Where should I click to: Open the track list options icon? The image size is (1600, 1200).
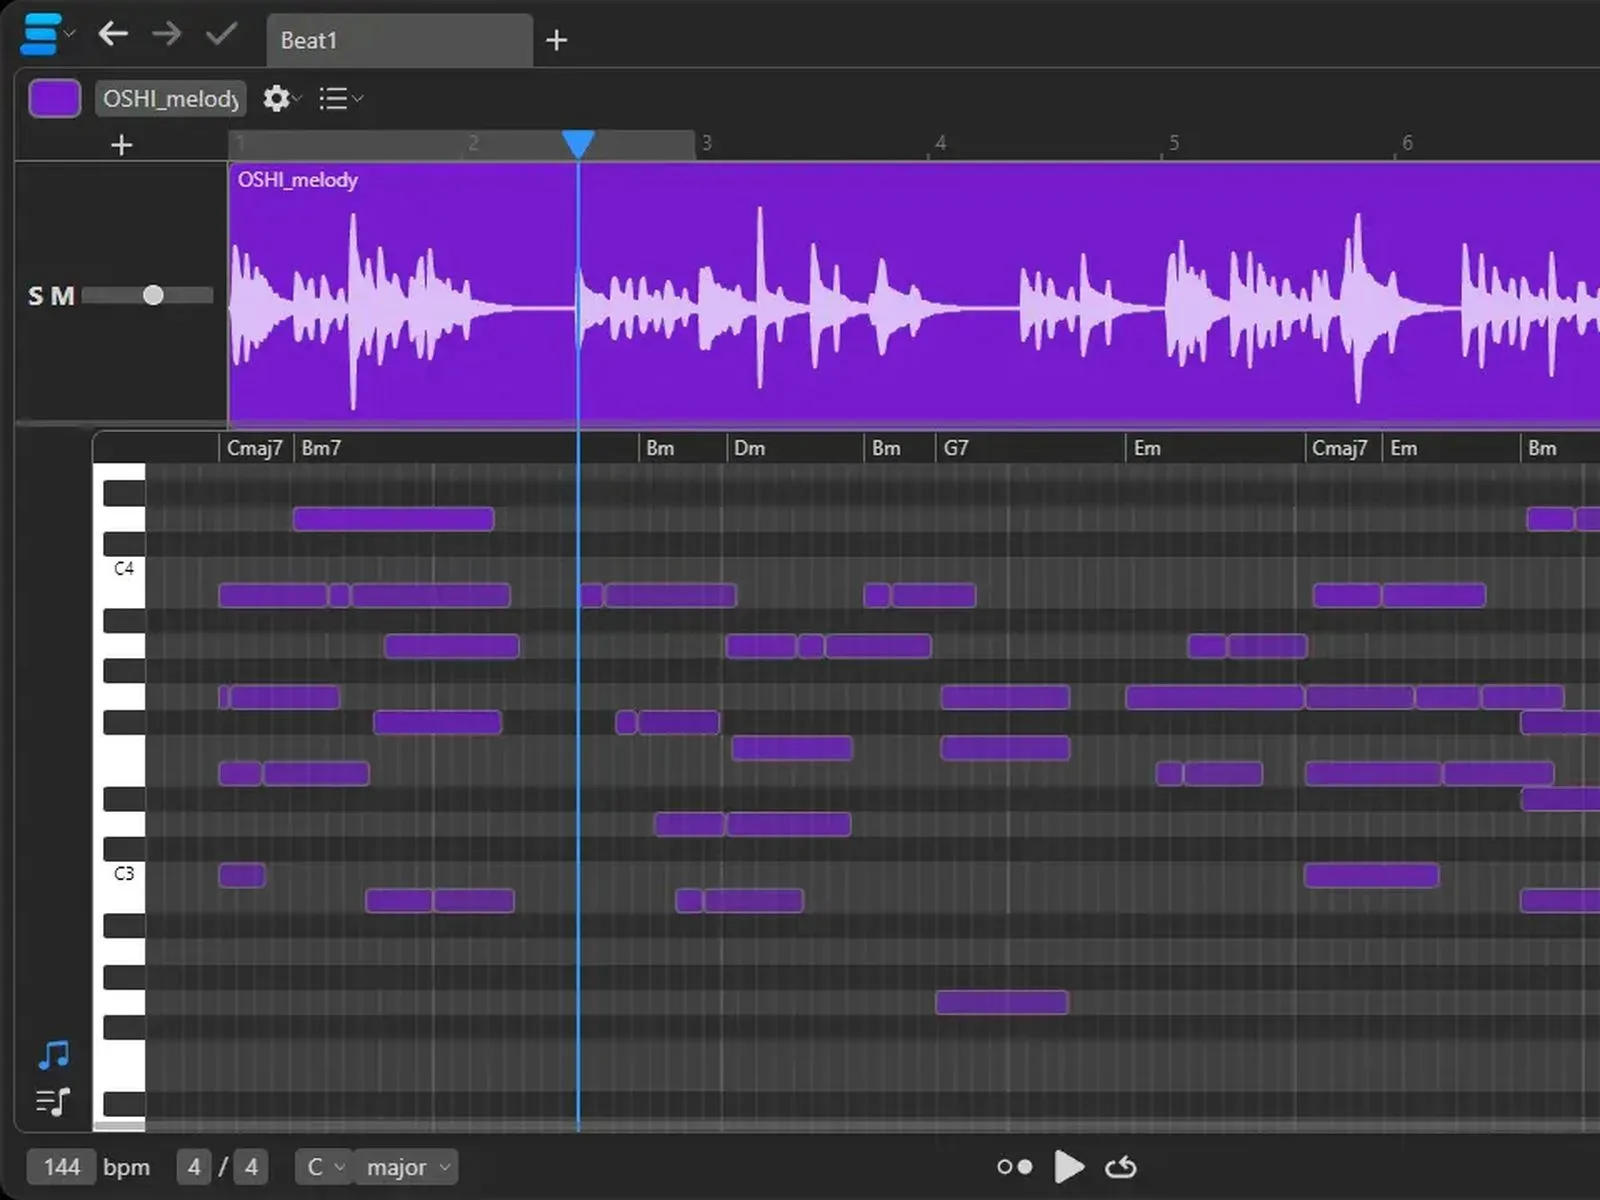tap(333, 98)
